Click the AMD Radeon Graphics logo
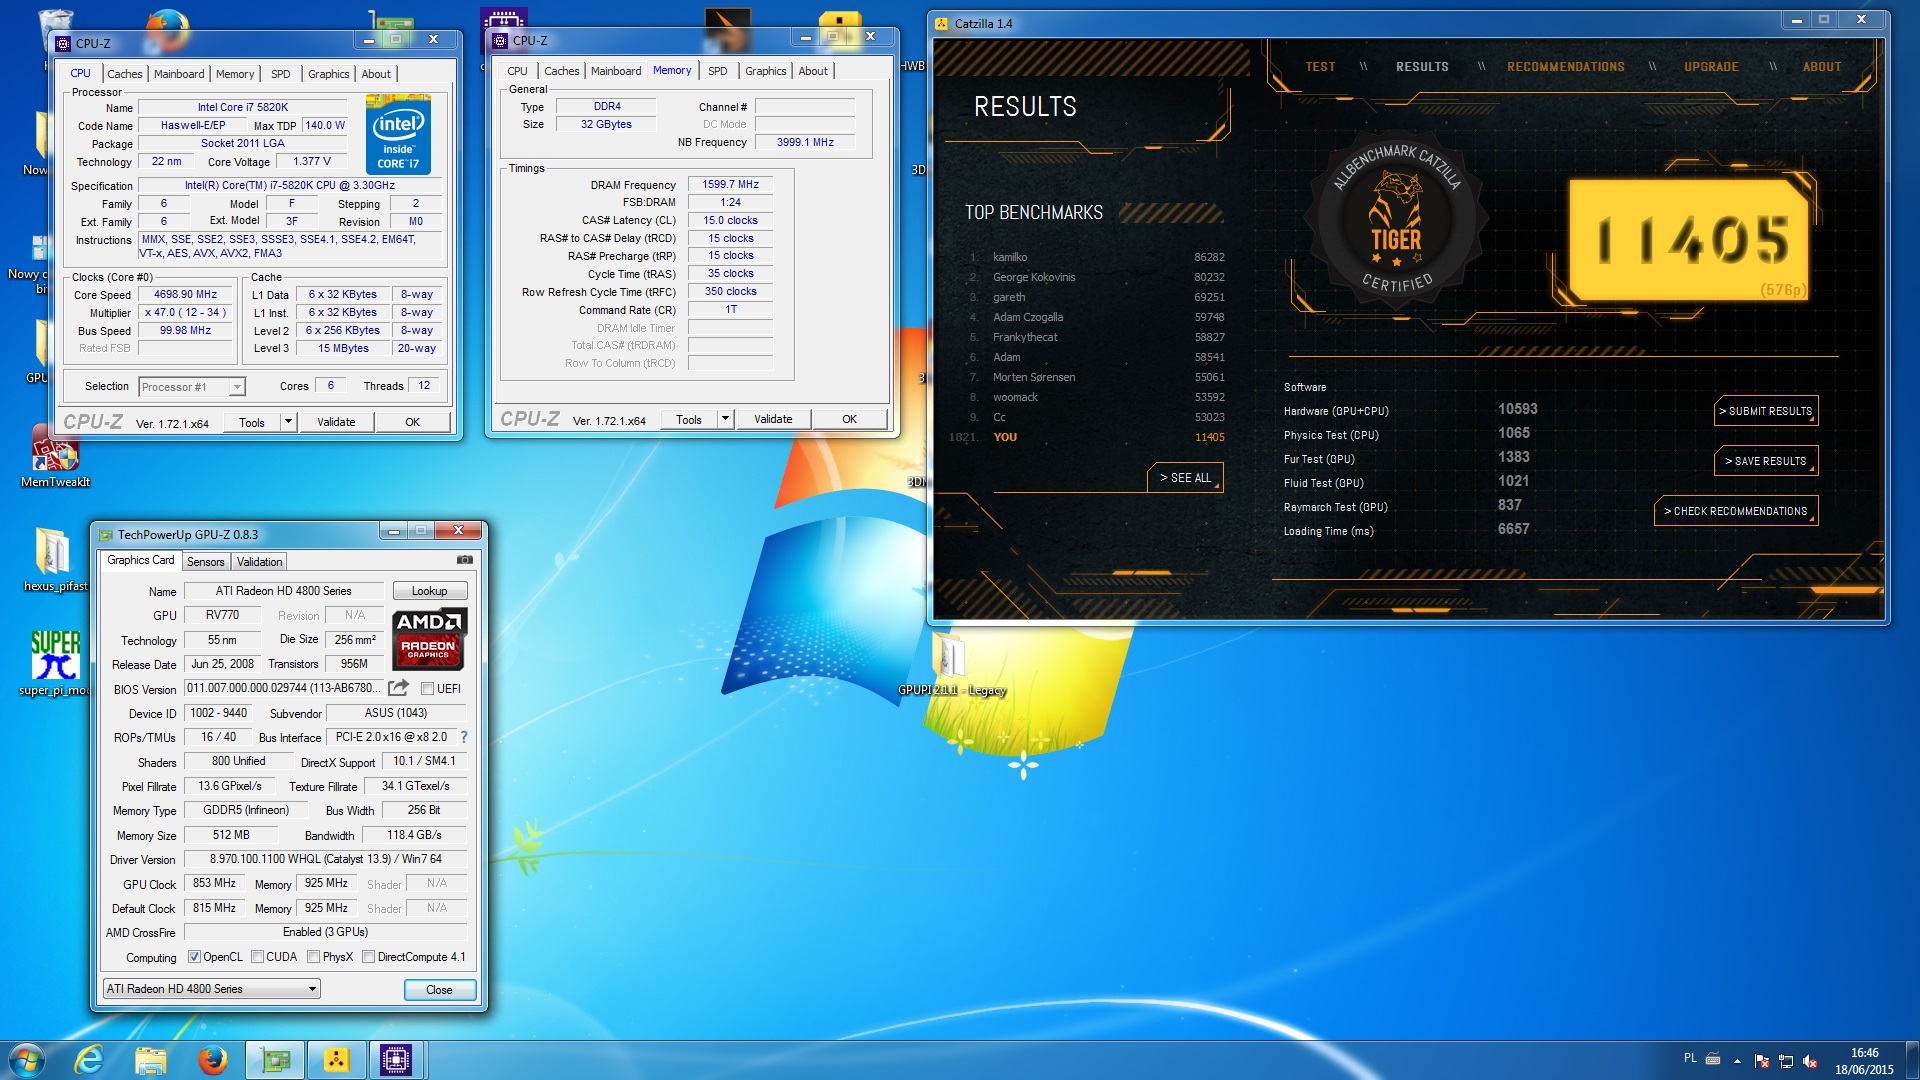Image resolution: width=1920 pixels, height=1080 pixels. 428,638
